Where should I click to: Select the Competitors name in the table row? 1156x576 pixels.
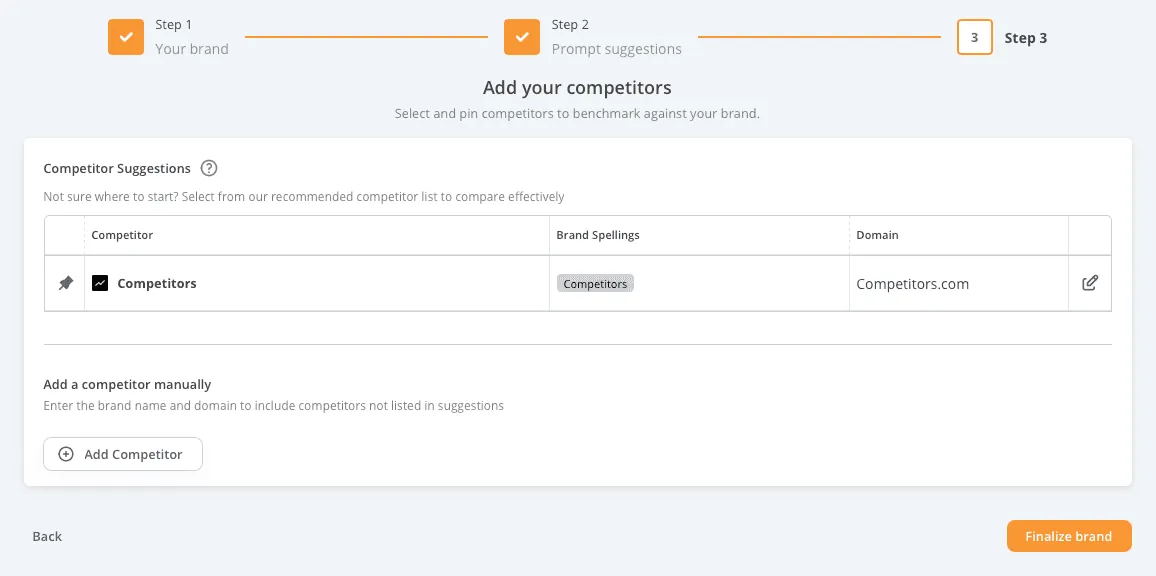(157, 283)
